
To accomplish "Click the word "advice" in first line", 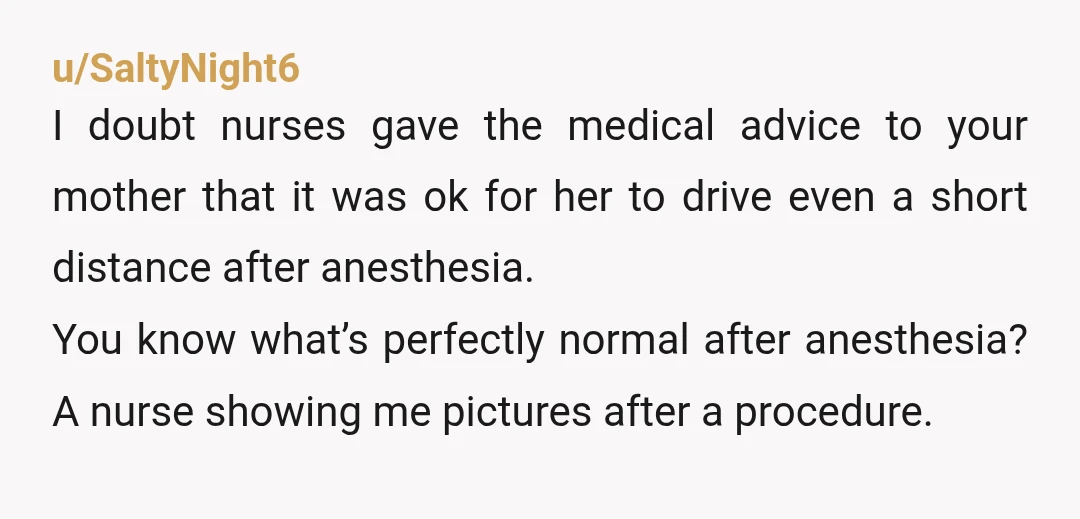I will 800,126.
